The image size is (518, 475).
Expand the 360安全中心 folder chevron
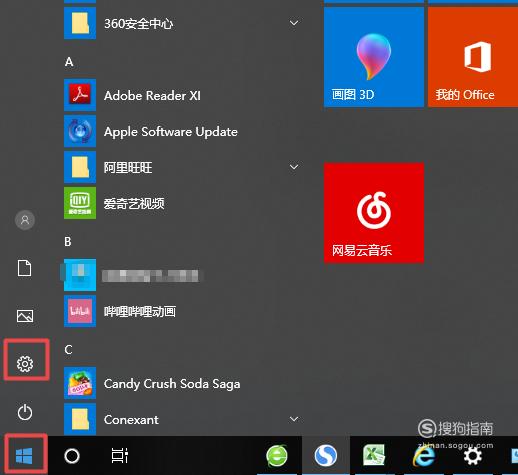click(294, 23)
